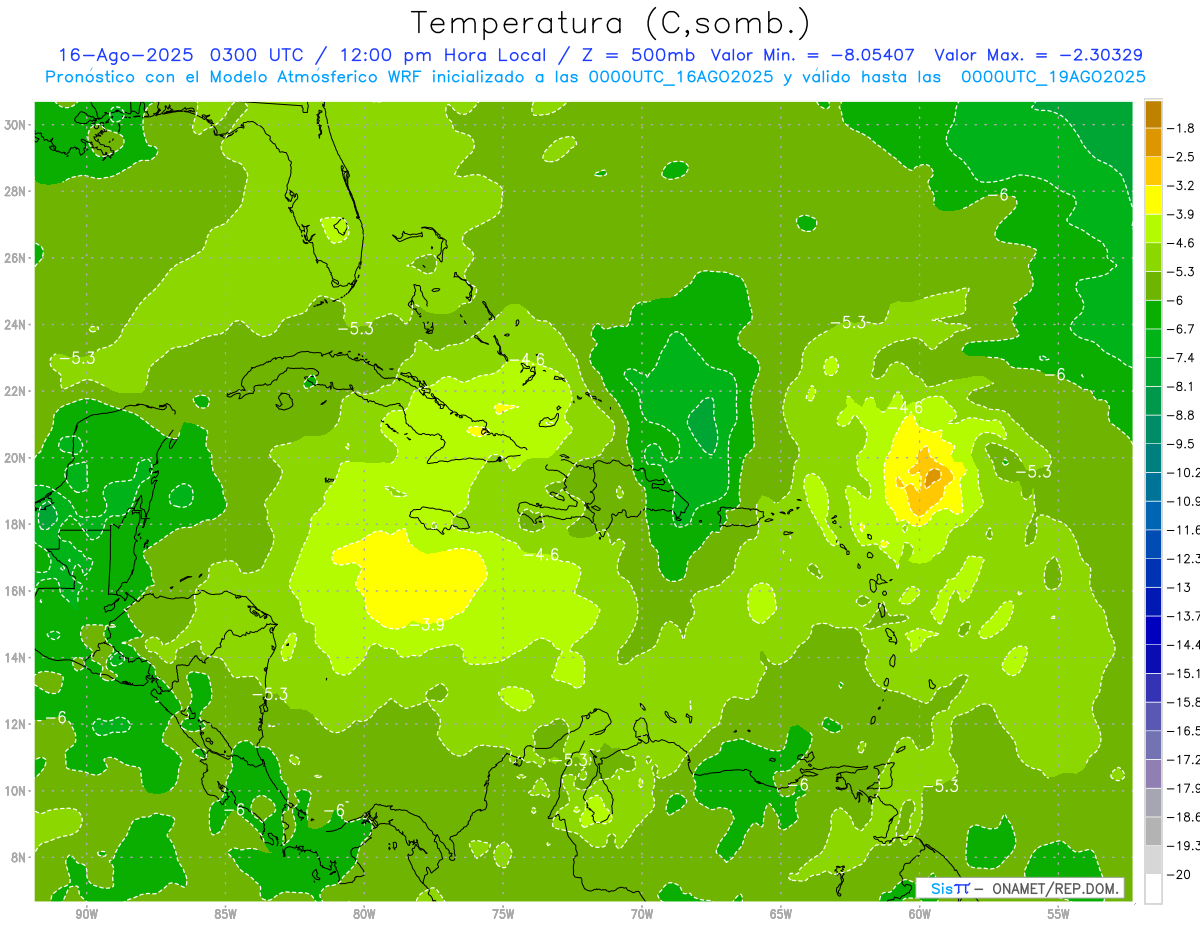The width and height of the screenshot is (1200, 927).
Task: Click the legend value "-6.7"
Action: click(x=1182, y=328)
